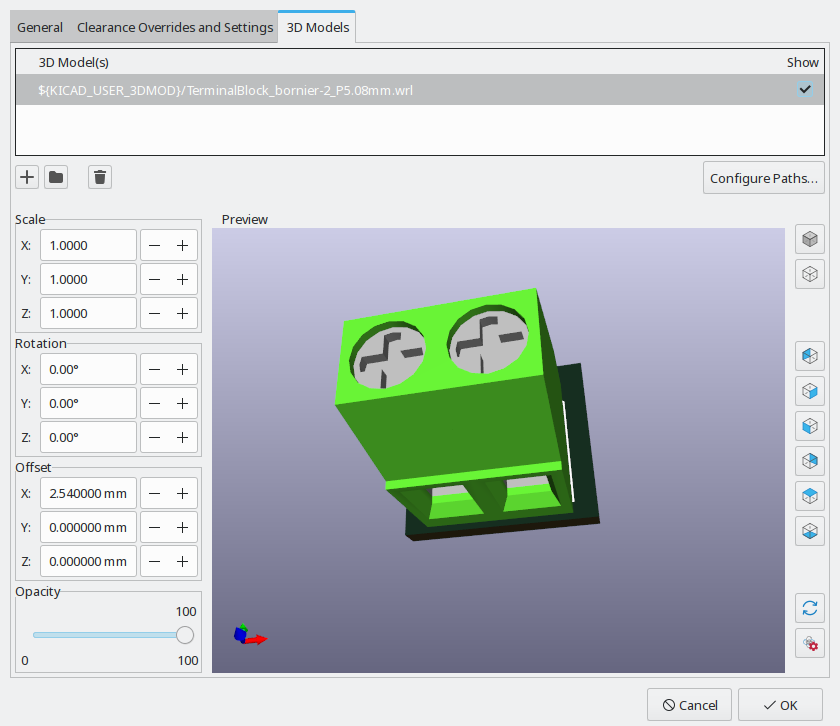Open preview settings via the red gear icon

809,643
